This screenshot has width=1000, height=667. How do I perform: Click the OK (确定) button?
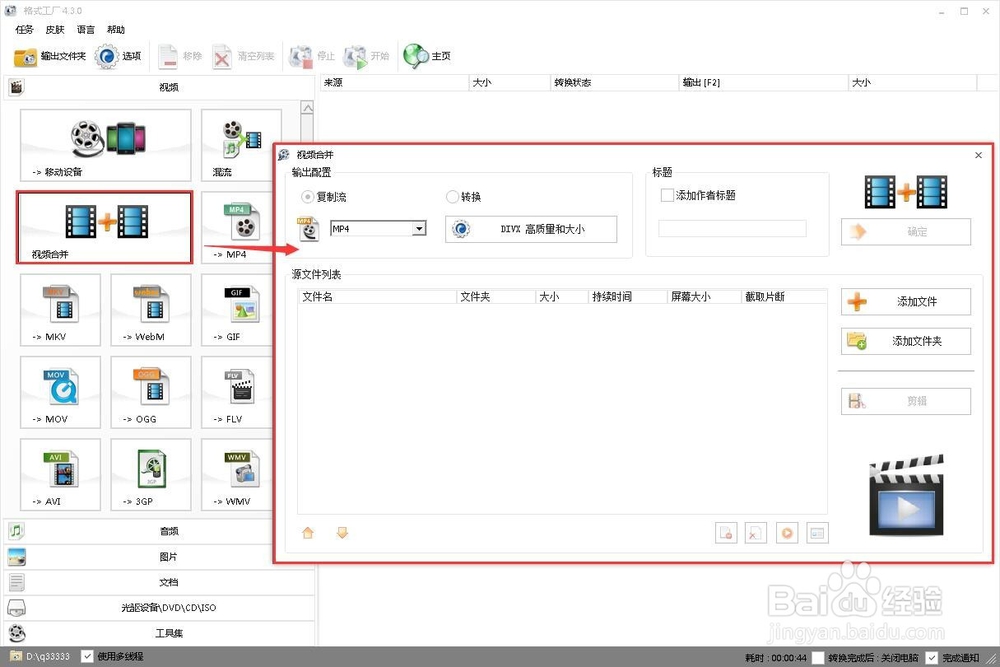pos(906,231)
